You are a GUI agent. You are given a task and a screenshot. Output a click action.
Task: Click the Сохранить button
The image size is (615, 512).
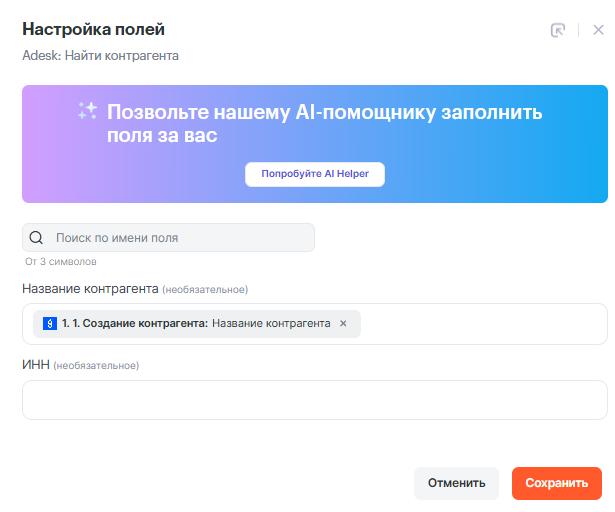pos(556,483)
